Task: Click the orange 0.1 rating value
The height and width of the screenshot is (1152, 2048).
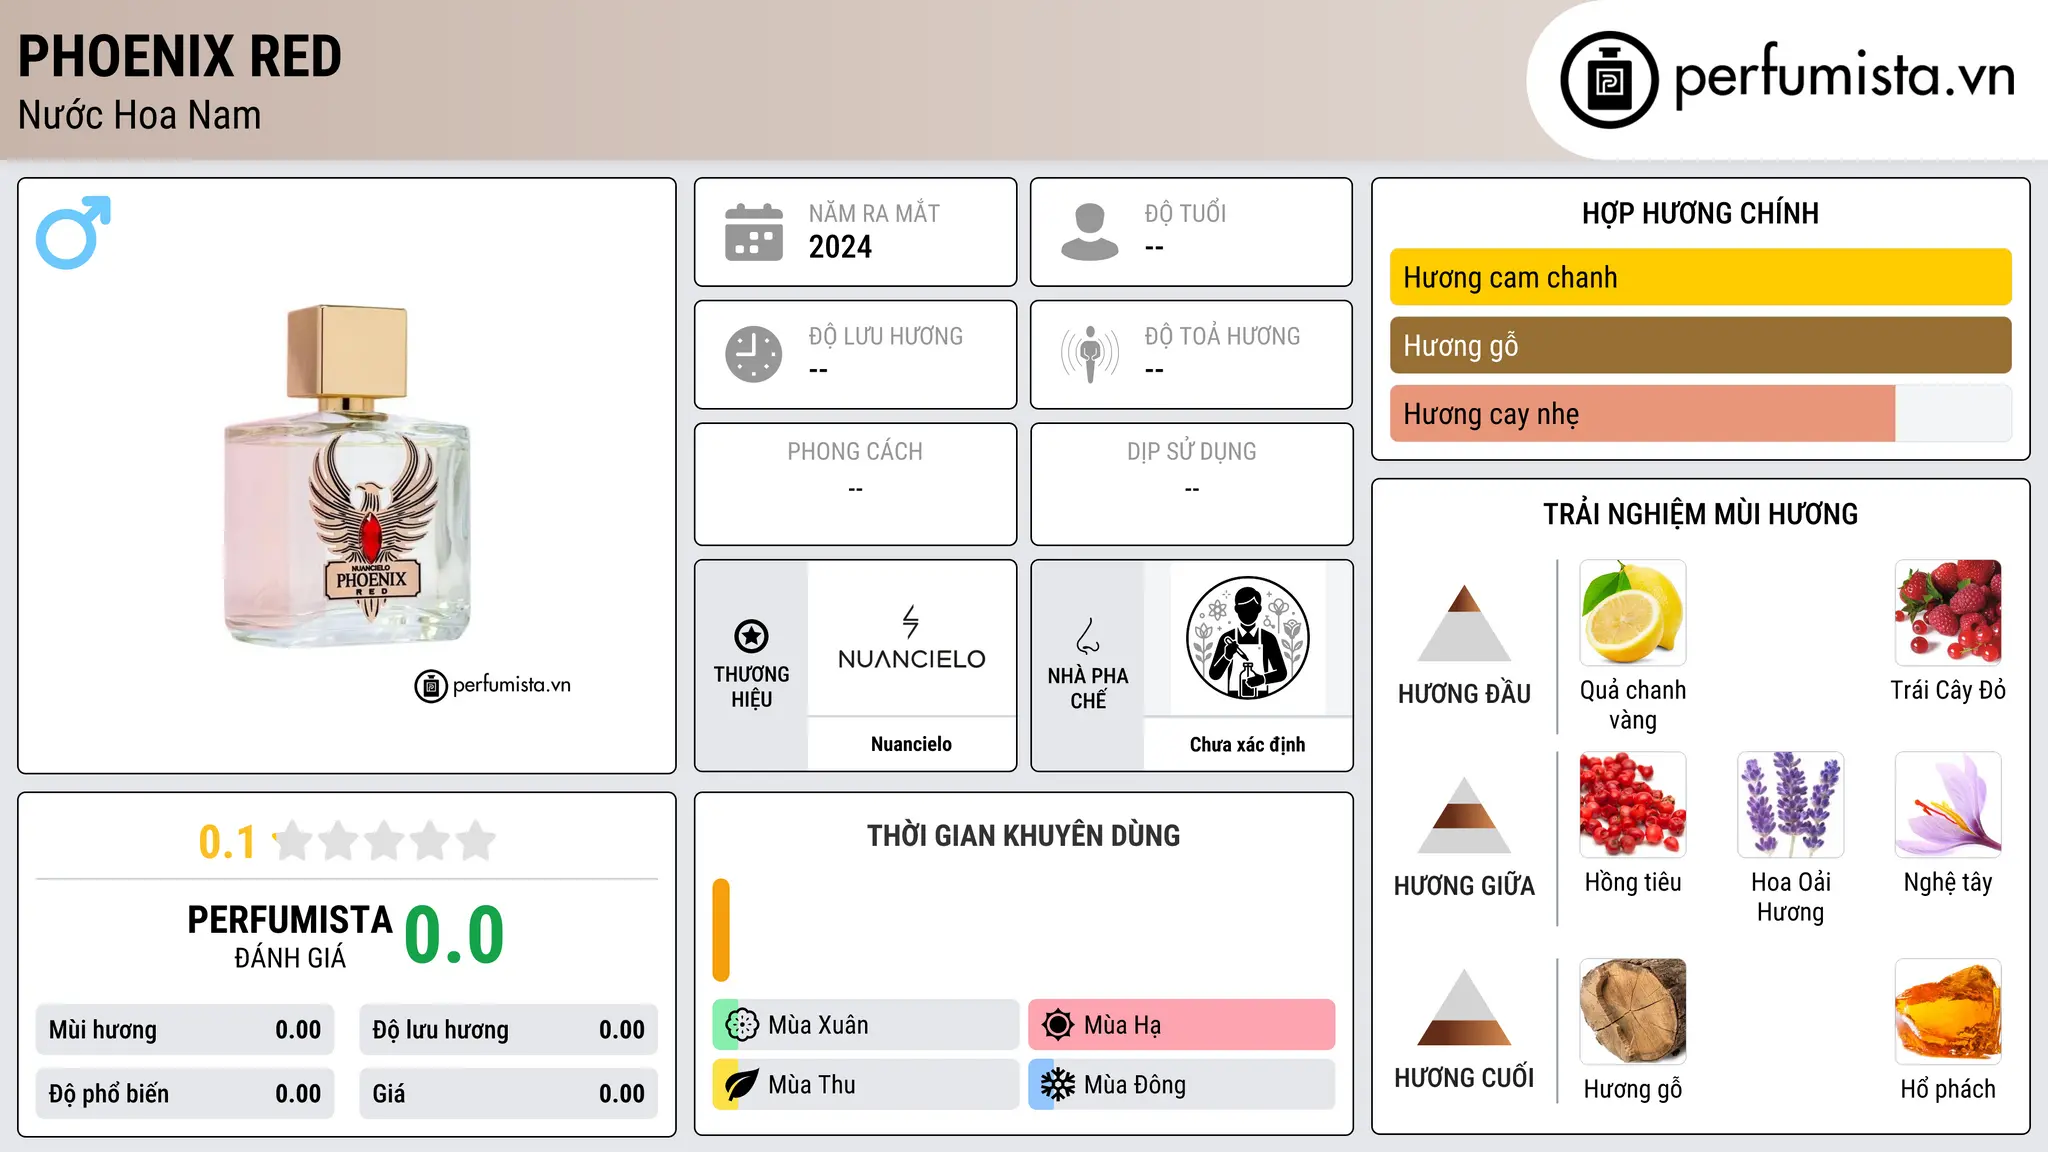Action: coord(227,842)
